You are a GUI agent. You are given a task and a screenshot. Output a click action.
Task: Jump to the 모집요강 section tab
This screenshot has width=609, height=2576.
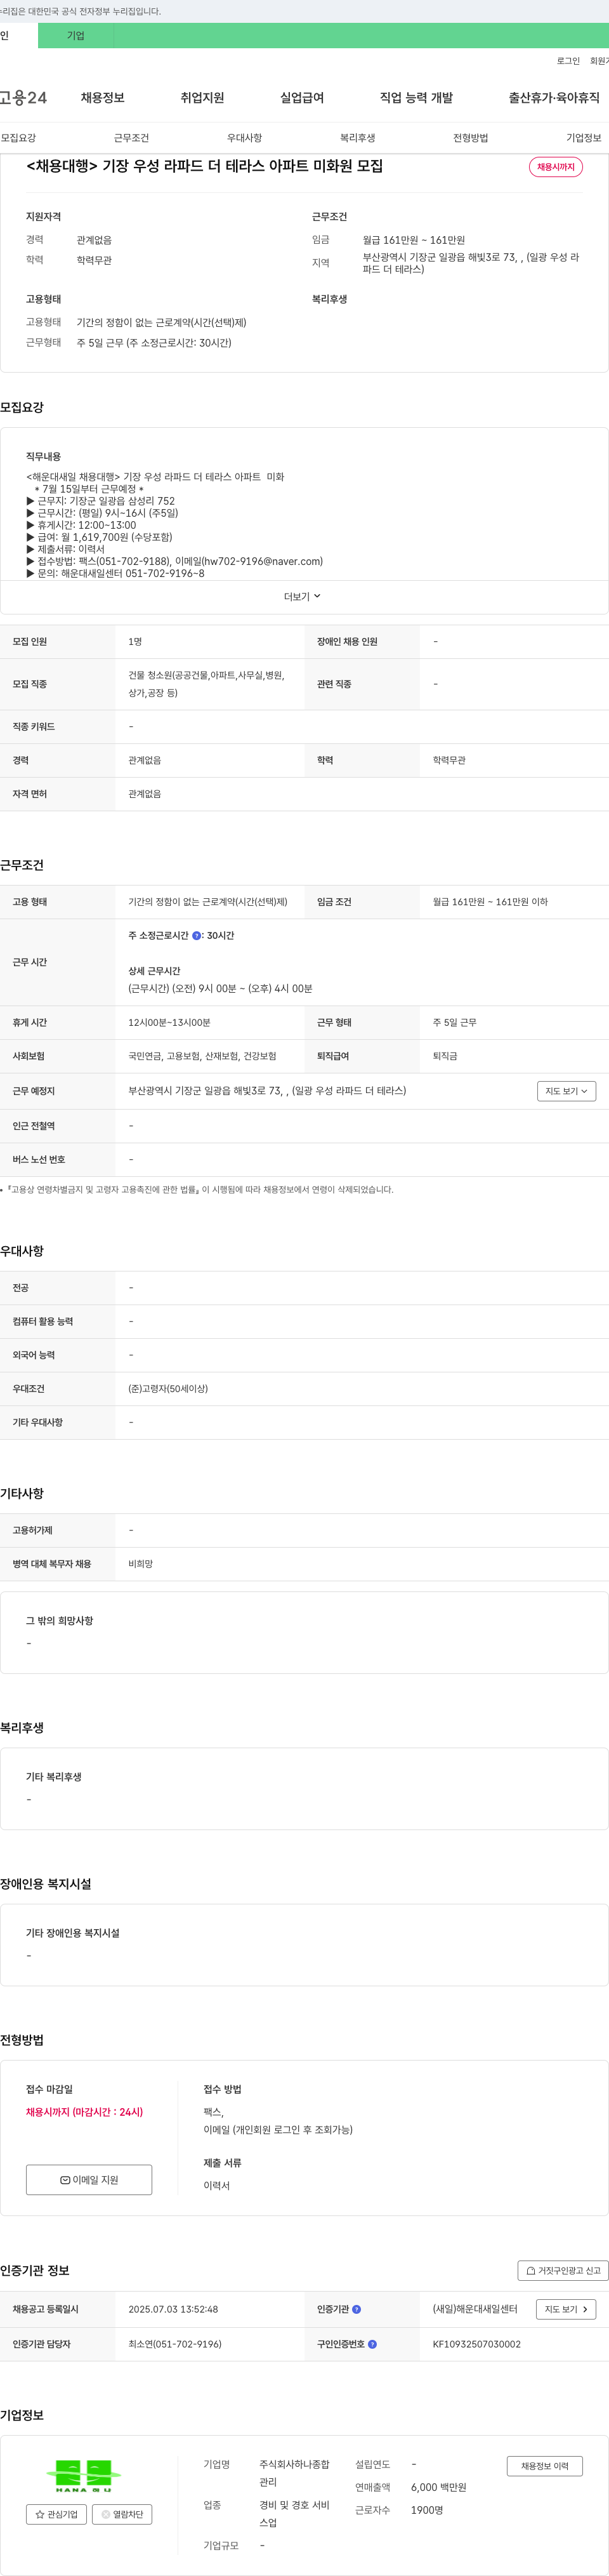[18, 138]
